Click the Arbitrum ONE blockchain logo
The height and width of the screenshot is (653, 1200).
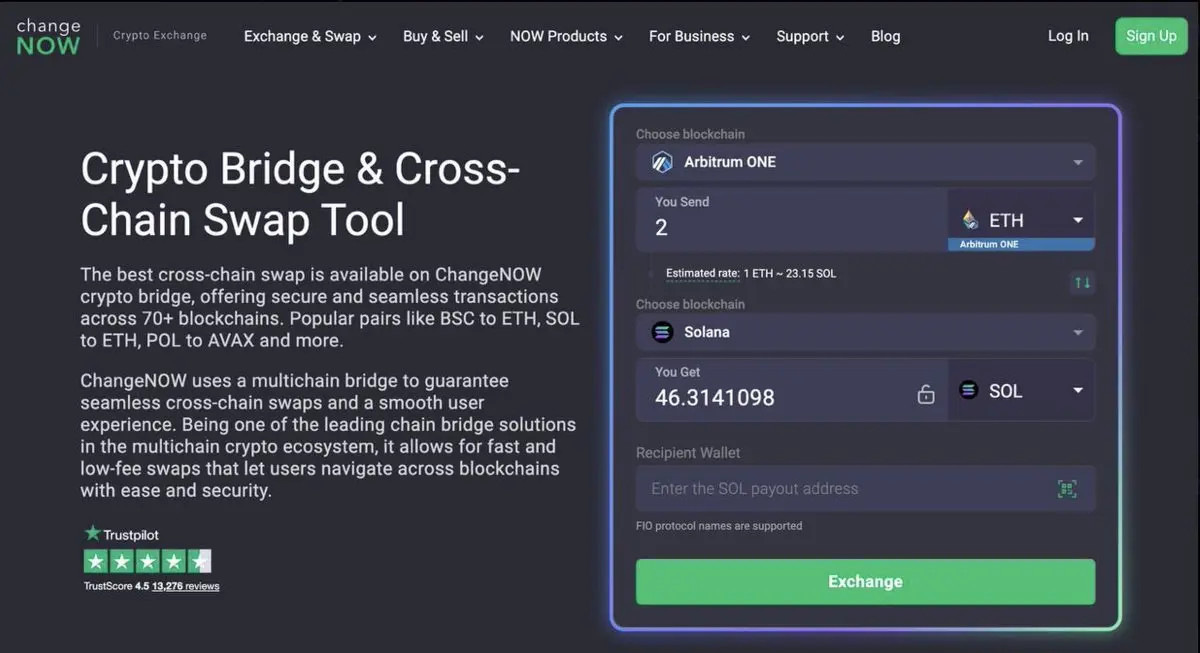[x=662, y=162]
